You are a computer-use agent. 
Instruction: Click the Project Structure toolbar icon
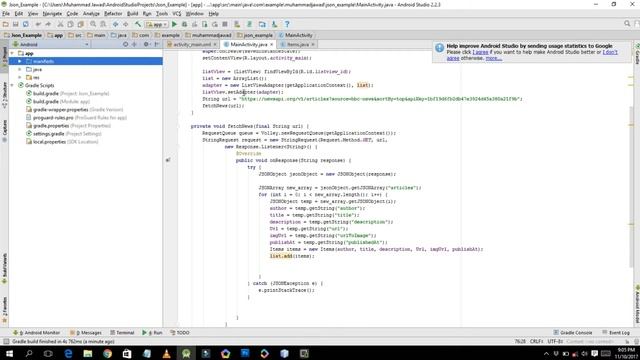[x=262, y=24]
